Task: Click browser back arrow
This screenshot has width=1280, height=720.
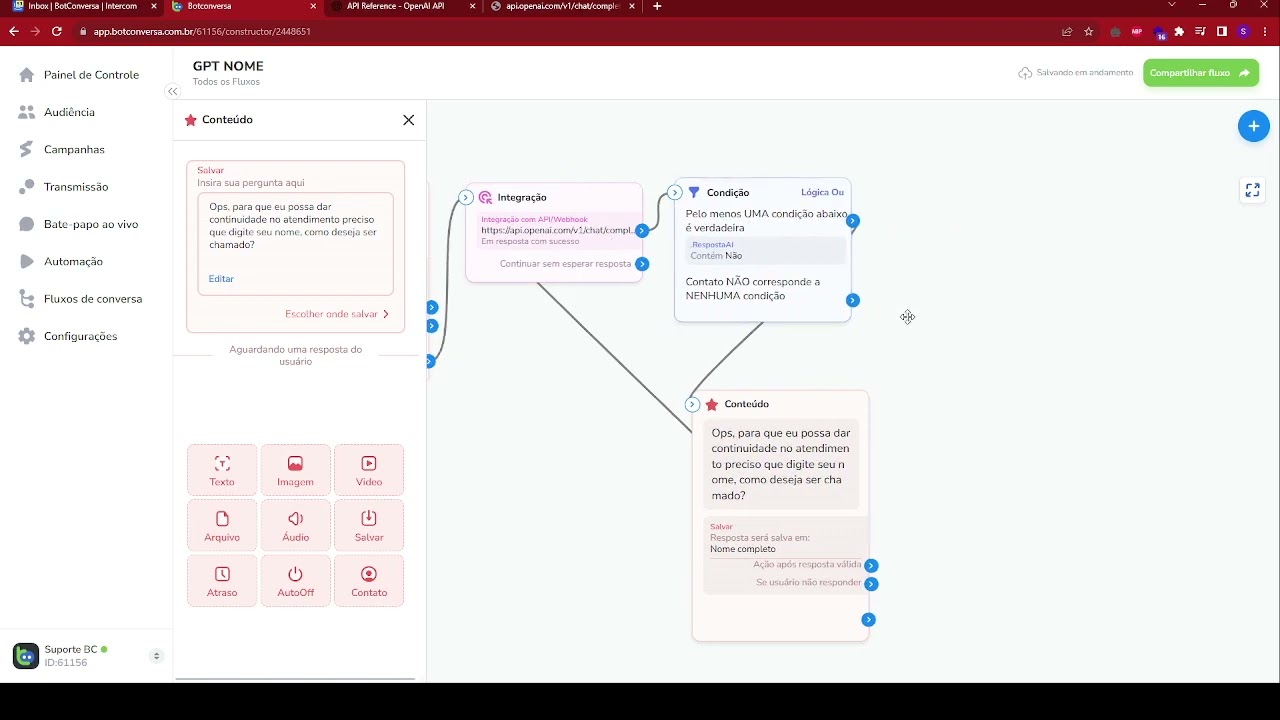Action: coord(14,31)
